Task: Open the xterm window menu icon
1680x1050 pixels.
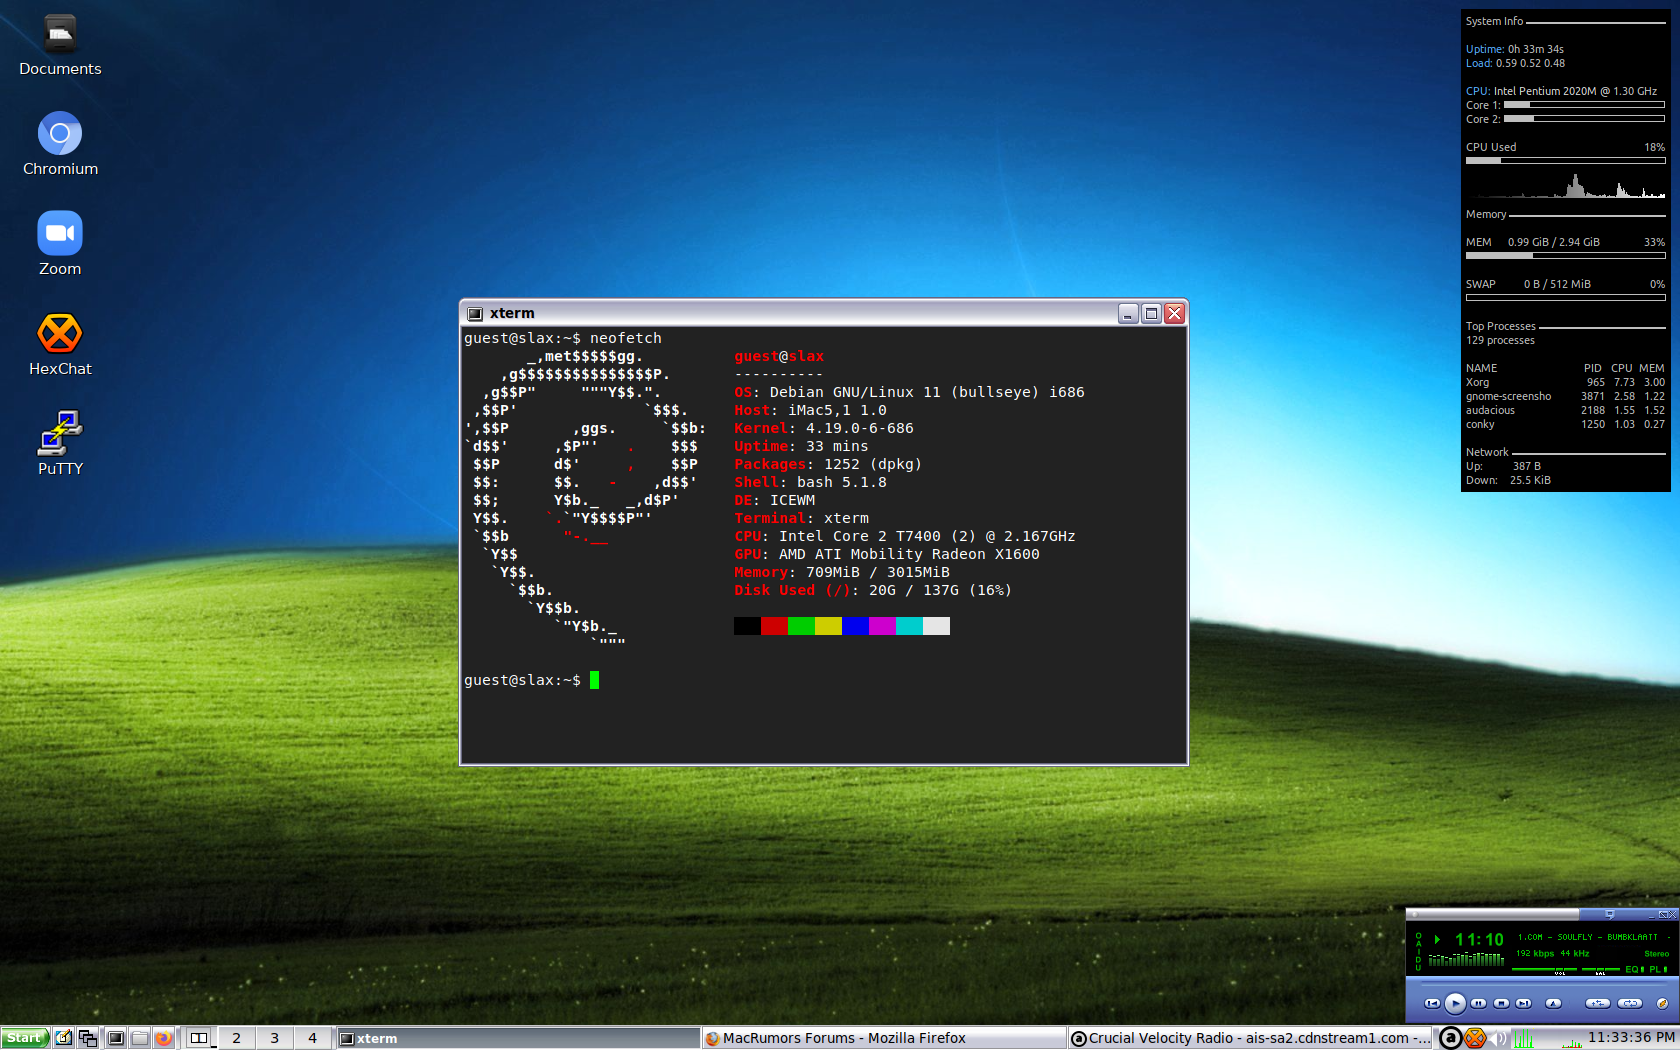Action: pos(475,314)
